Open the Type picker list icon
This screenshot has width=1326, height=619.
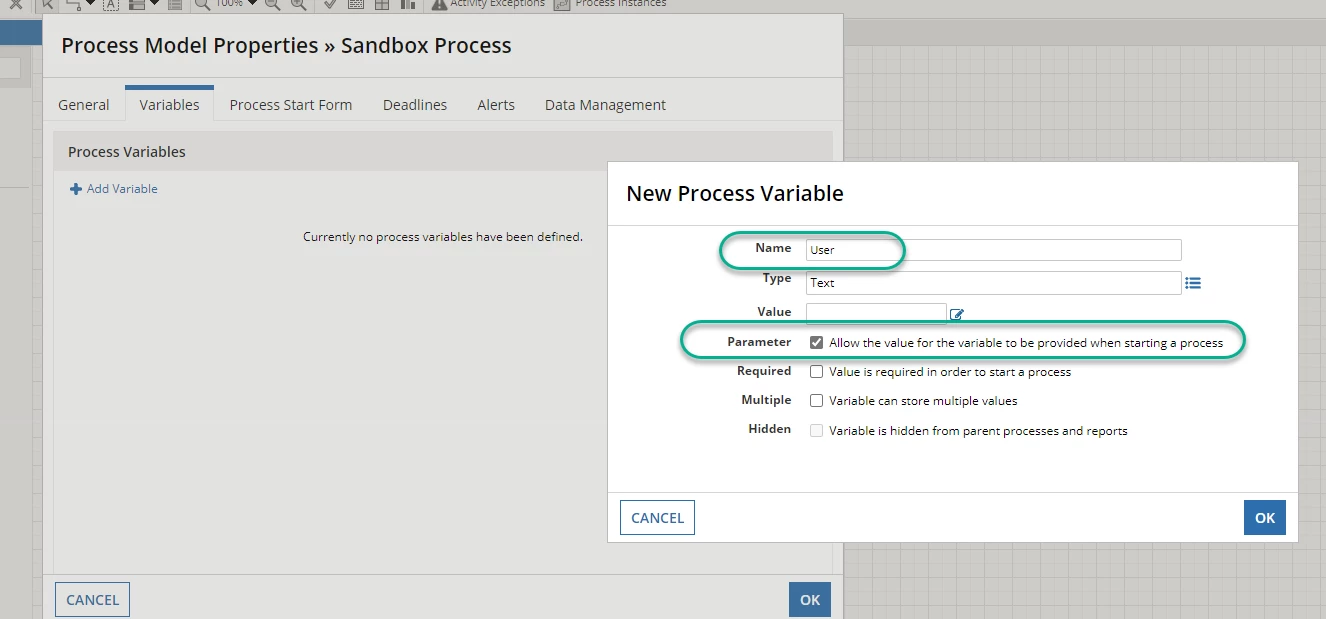(x=1192, y=283)
